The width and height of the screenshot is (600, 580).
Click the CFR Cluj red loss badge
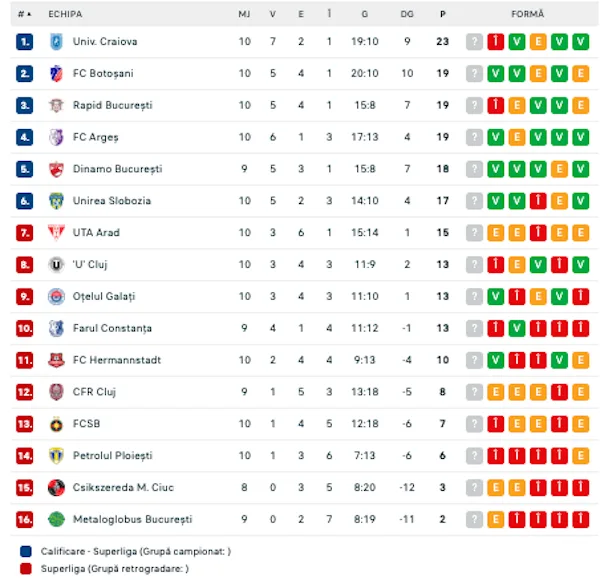coord(559,392)
